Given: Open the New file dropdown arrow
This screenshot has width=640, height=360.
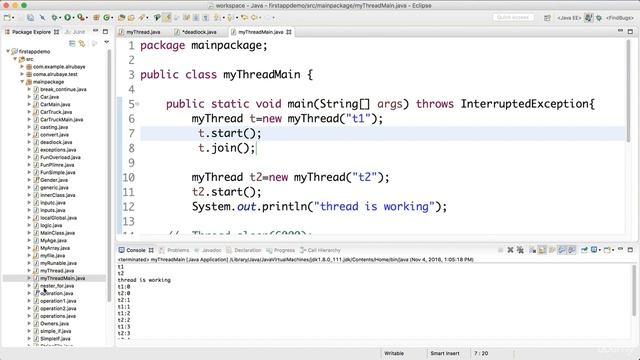Looking at the screenshot, I should coord(13,18).
